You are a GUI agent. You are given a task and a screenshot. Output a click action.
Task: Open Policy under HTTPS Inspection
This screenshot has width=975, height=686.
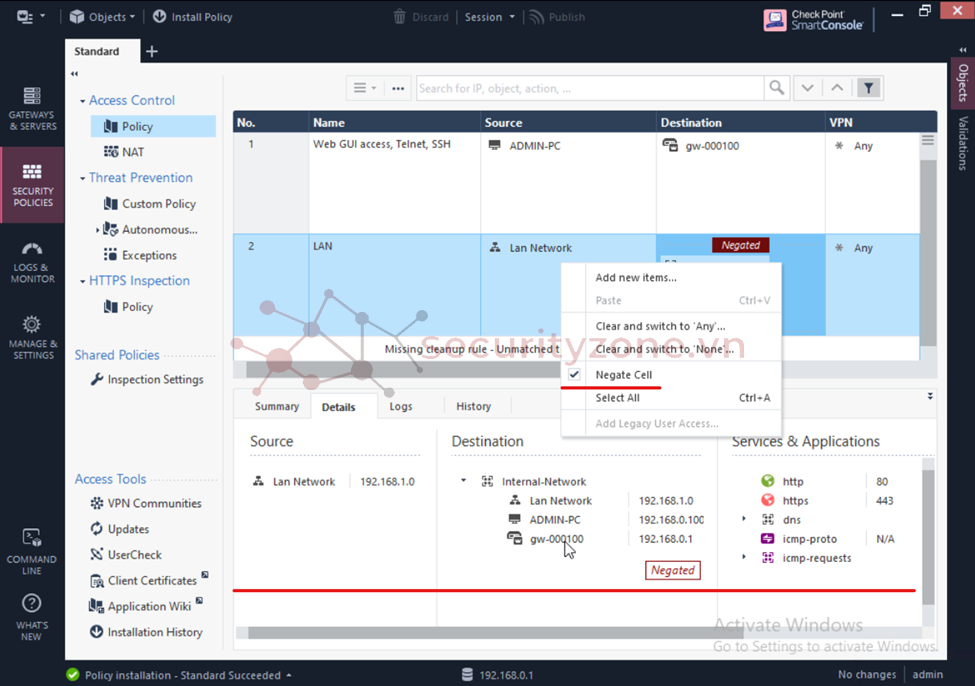(x=129, y=307)
